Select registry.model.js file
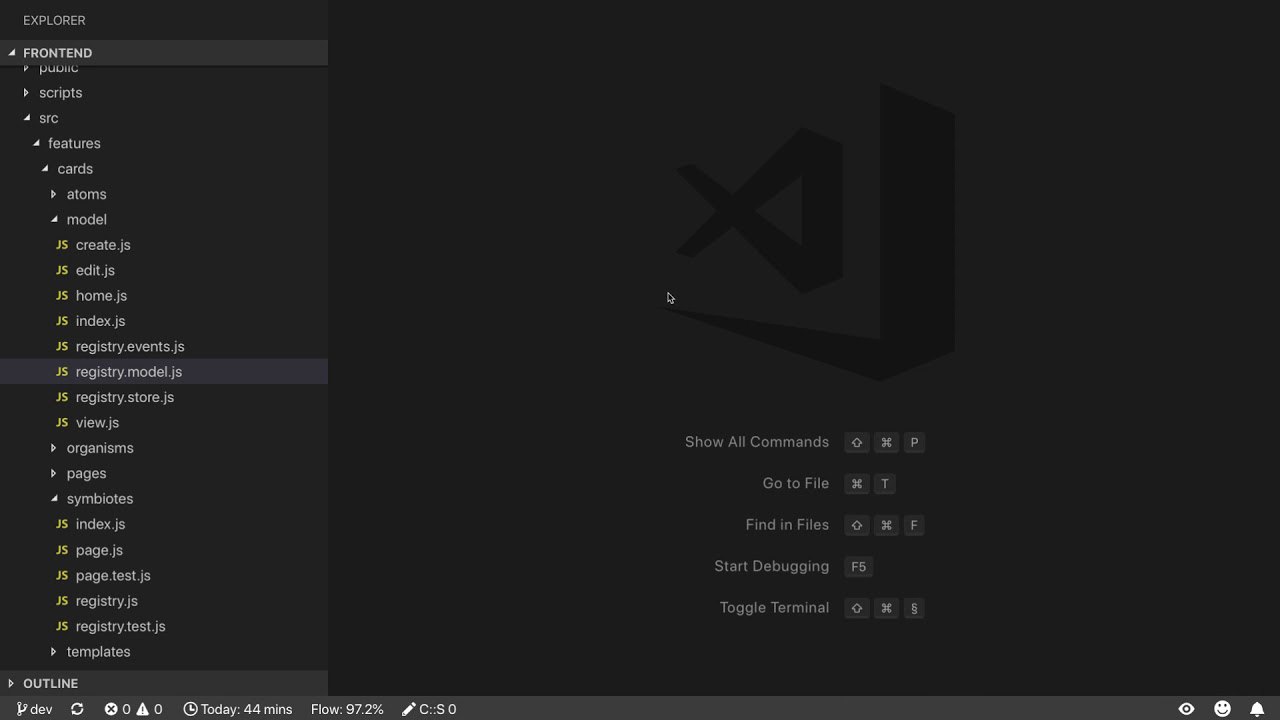This screenshot has width=1280, height=720. (164, 372)
